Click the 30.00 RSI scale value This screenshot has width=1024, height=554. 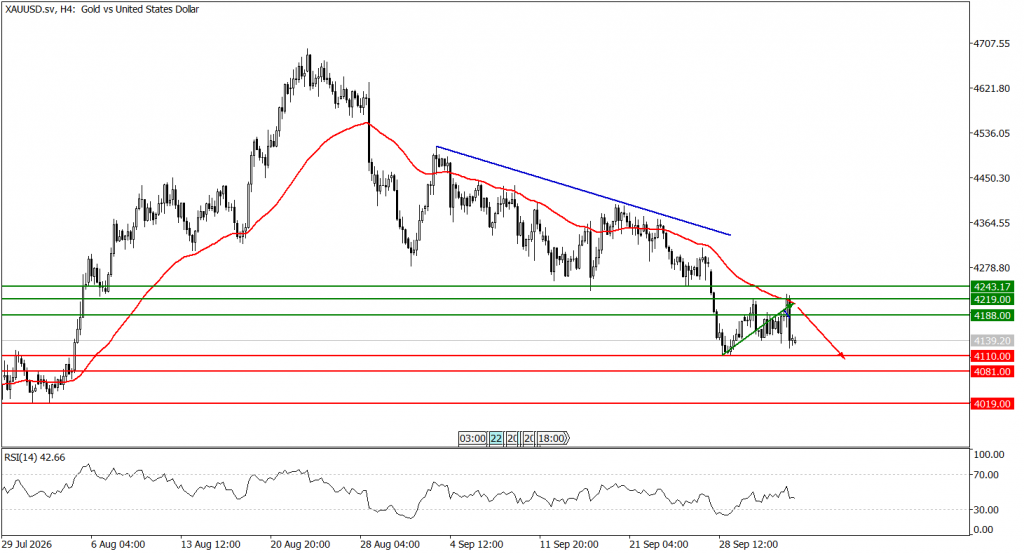coord(986,510)
